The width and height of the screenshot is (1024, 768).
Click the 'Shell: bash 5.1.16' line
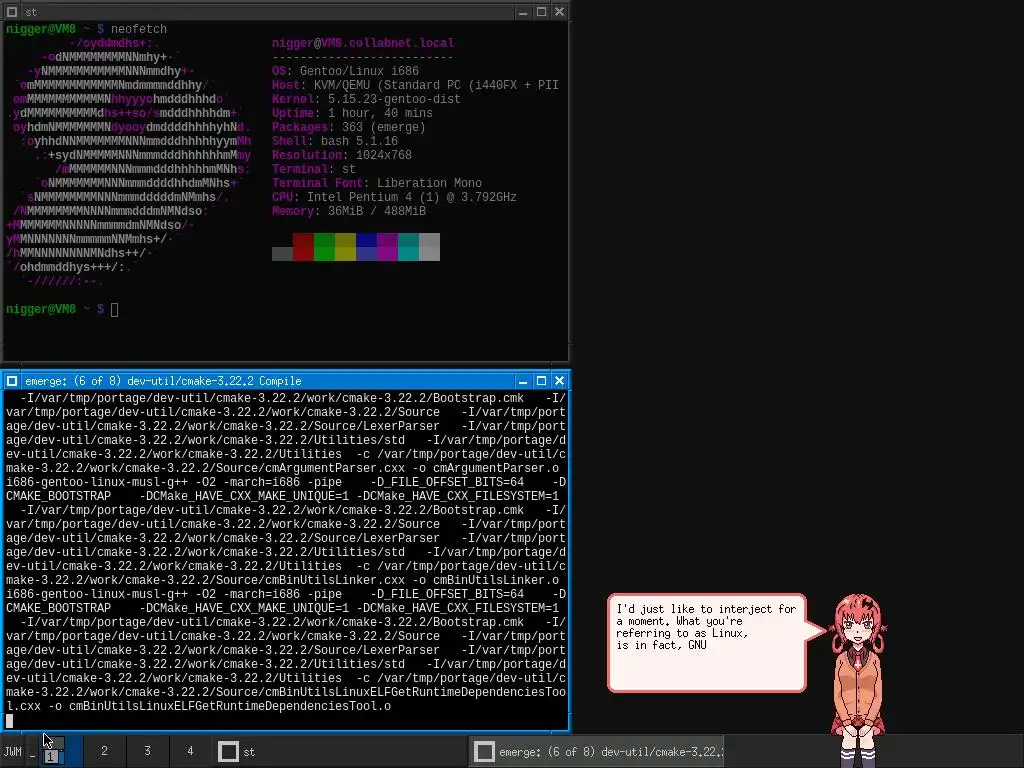[x=335, y=141]
